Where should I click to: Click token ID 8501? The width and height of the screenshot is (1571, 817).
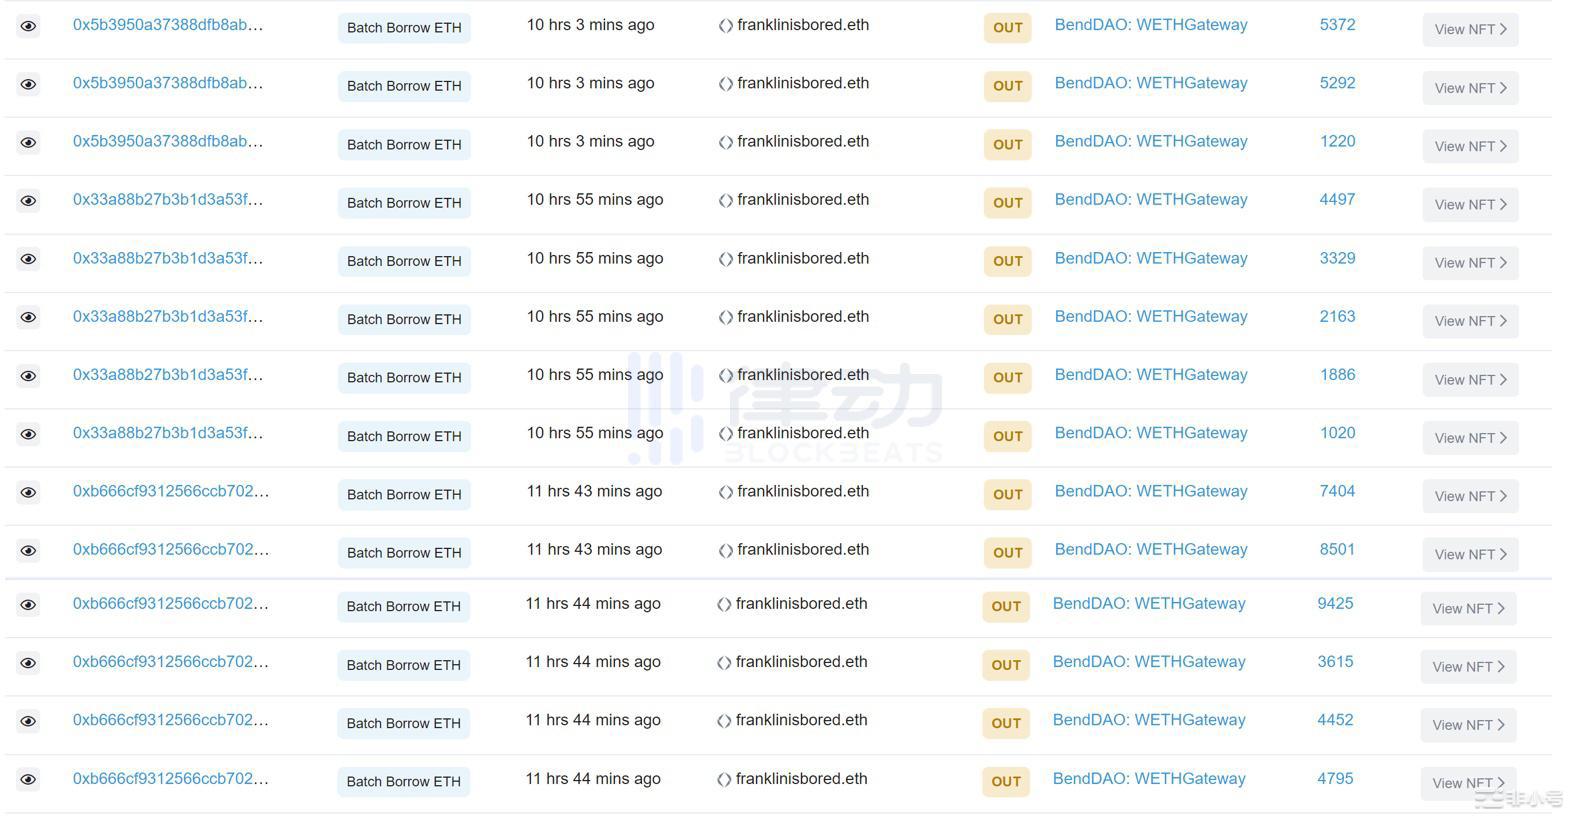coord(1337,549)
